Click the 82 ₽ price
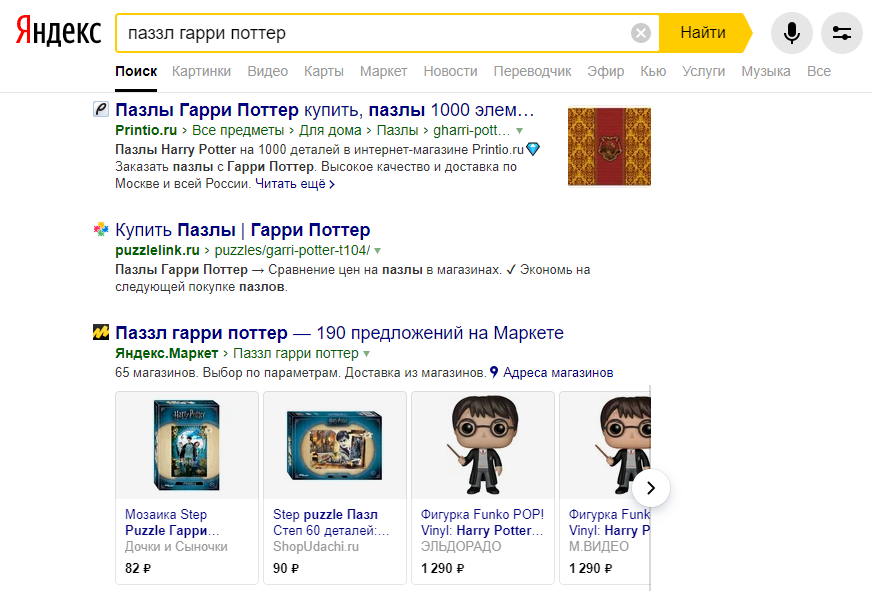Screen dimensions: 872x599 coord(138,568)
